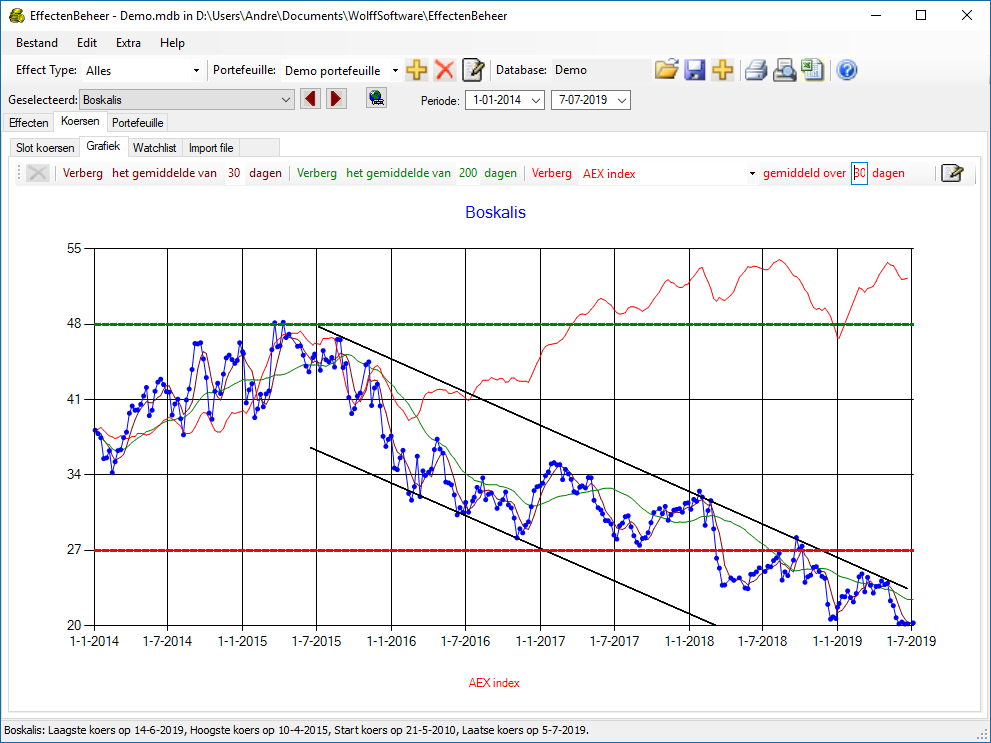This screenshot has width=991, height=743.
Task: Click the red X delete portefeuille icon
Action: [445, 70]
